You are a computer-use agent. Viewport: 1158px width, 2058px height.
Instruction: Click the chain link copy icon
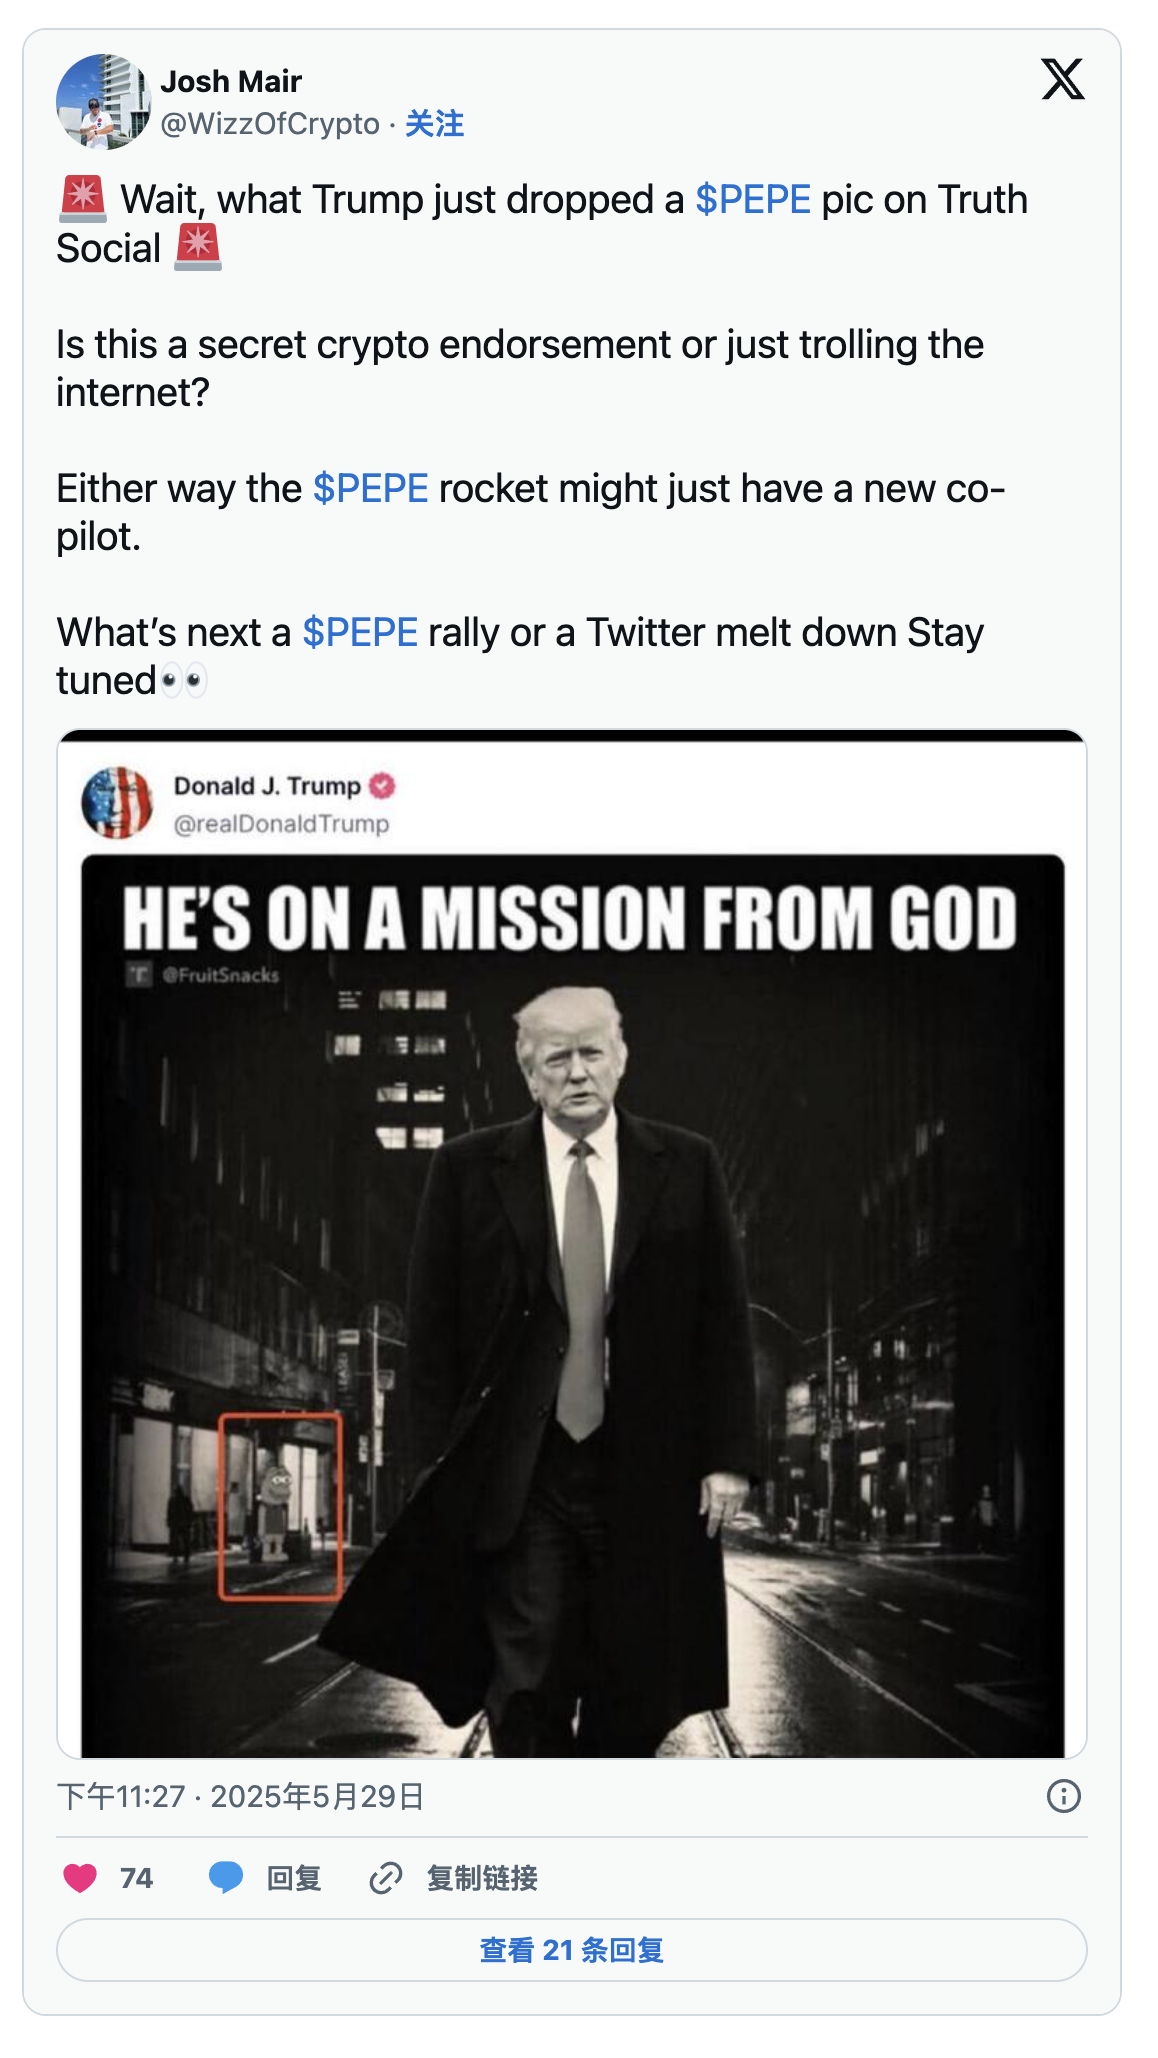point(385,1878)
